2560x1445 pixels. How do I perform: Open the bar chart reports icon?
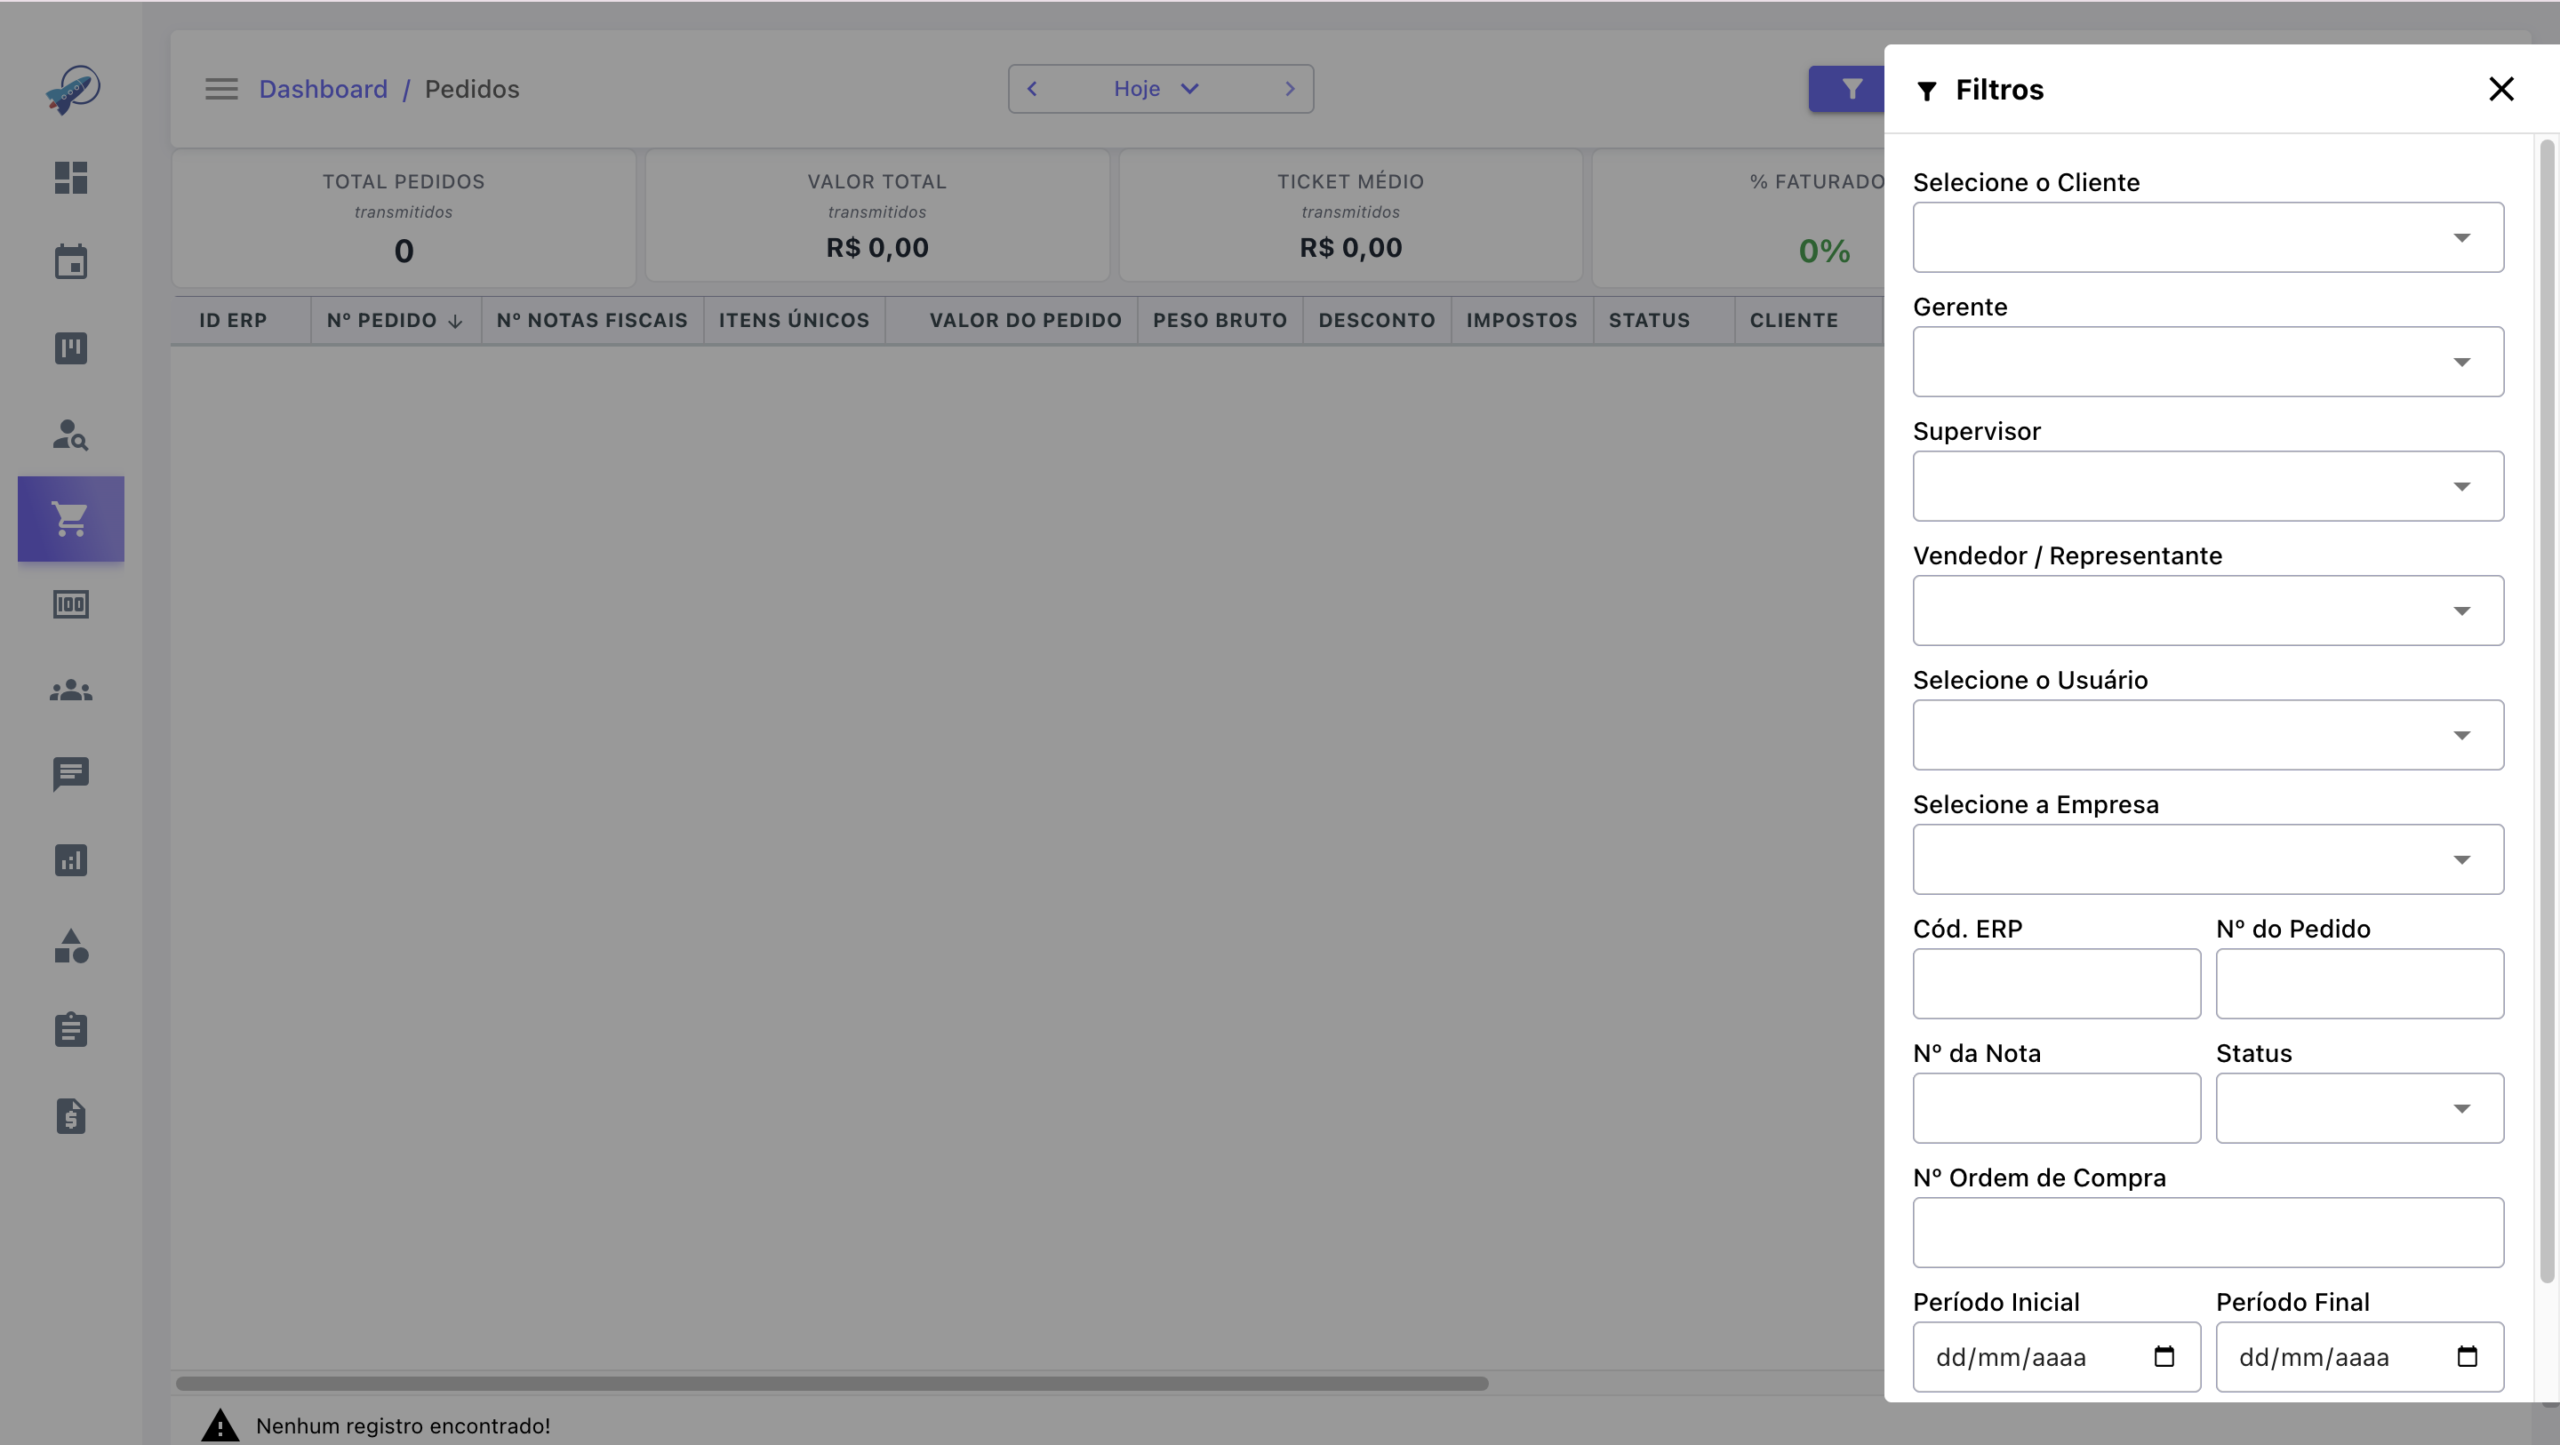(x=71, y=860)
